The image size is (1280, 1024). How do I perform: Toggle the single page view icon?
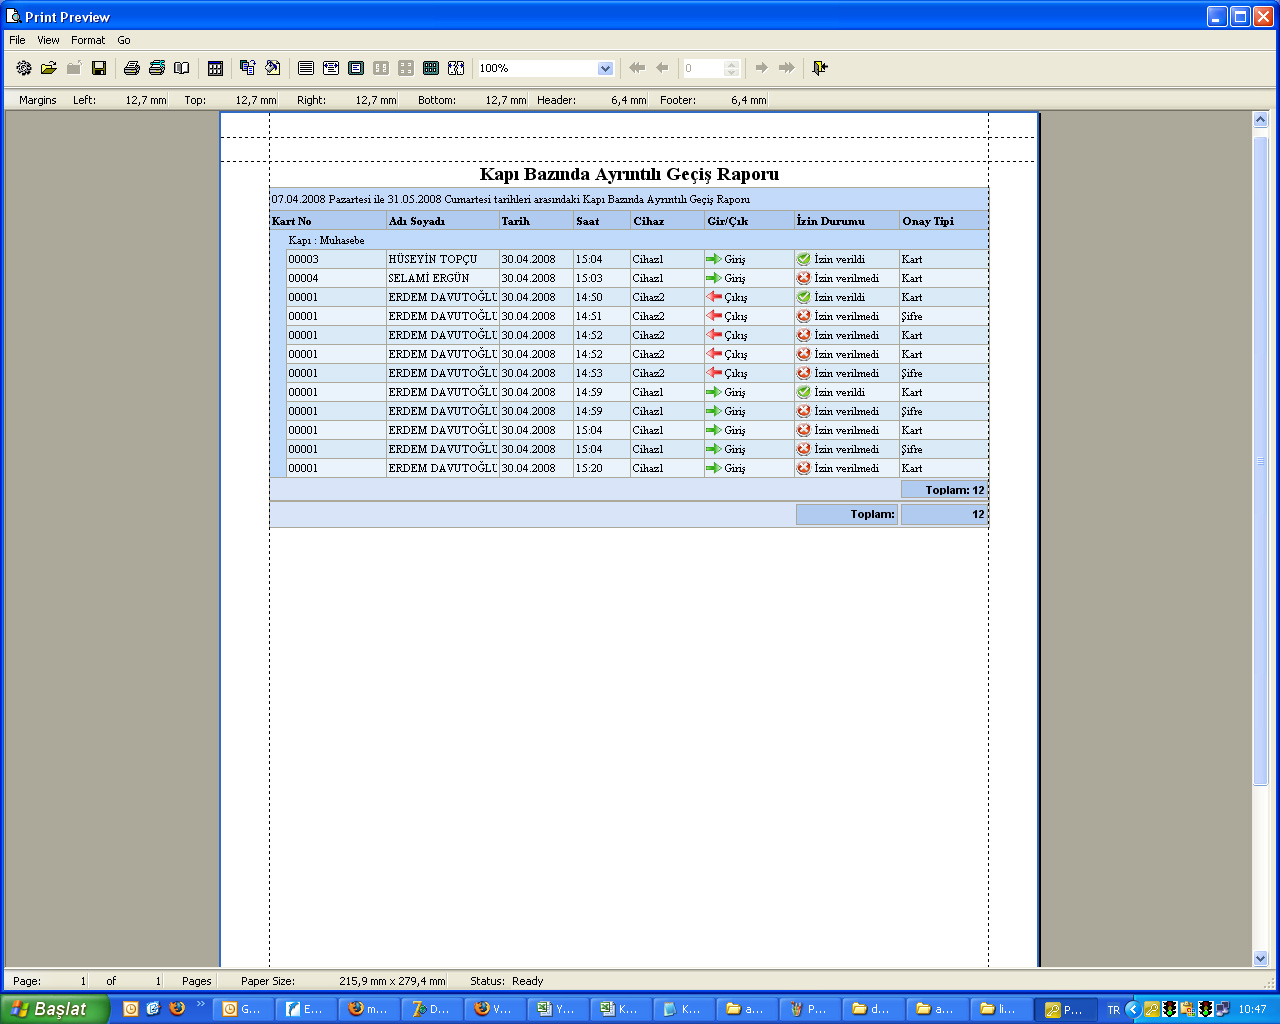click(356, 68)
